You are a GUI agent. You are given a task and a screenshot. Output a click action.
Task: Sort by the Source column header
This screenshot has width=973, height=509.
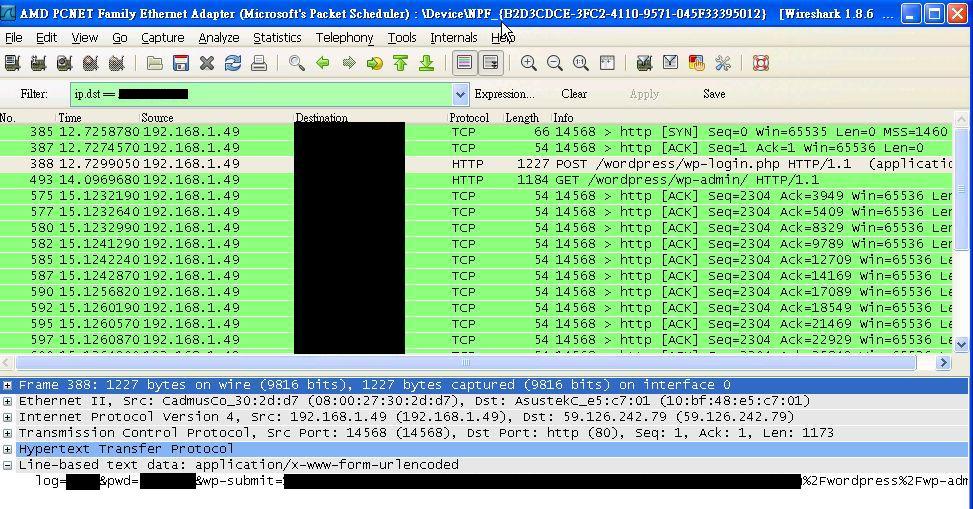(x=157, y=118)
